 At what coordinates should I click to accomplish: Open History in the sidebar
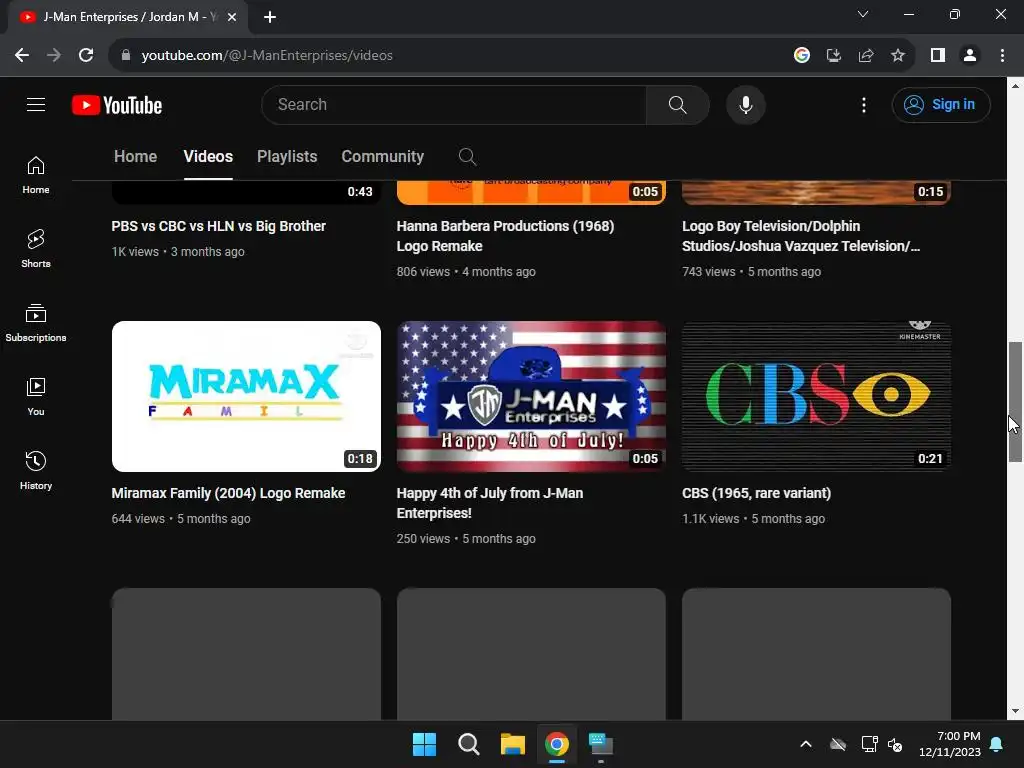point(36,470)
